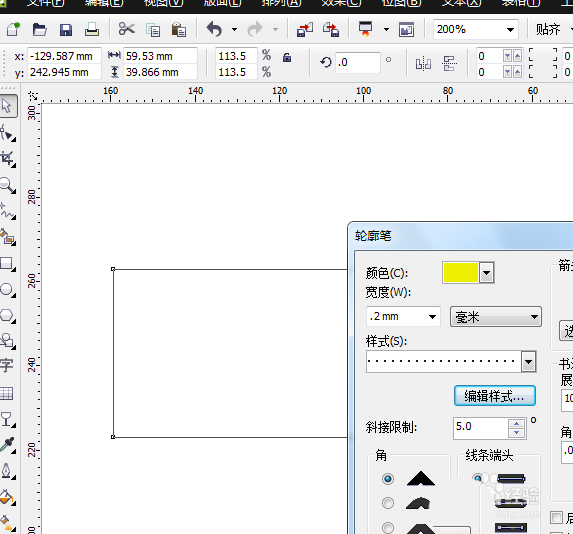Select the Fill bucket tool
The width and height of the screenshot is (573, 534).
(x=7, y=498)
